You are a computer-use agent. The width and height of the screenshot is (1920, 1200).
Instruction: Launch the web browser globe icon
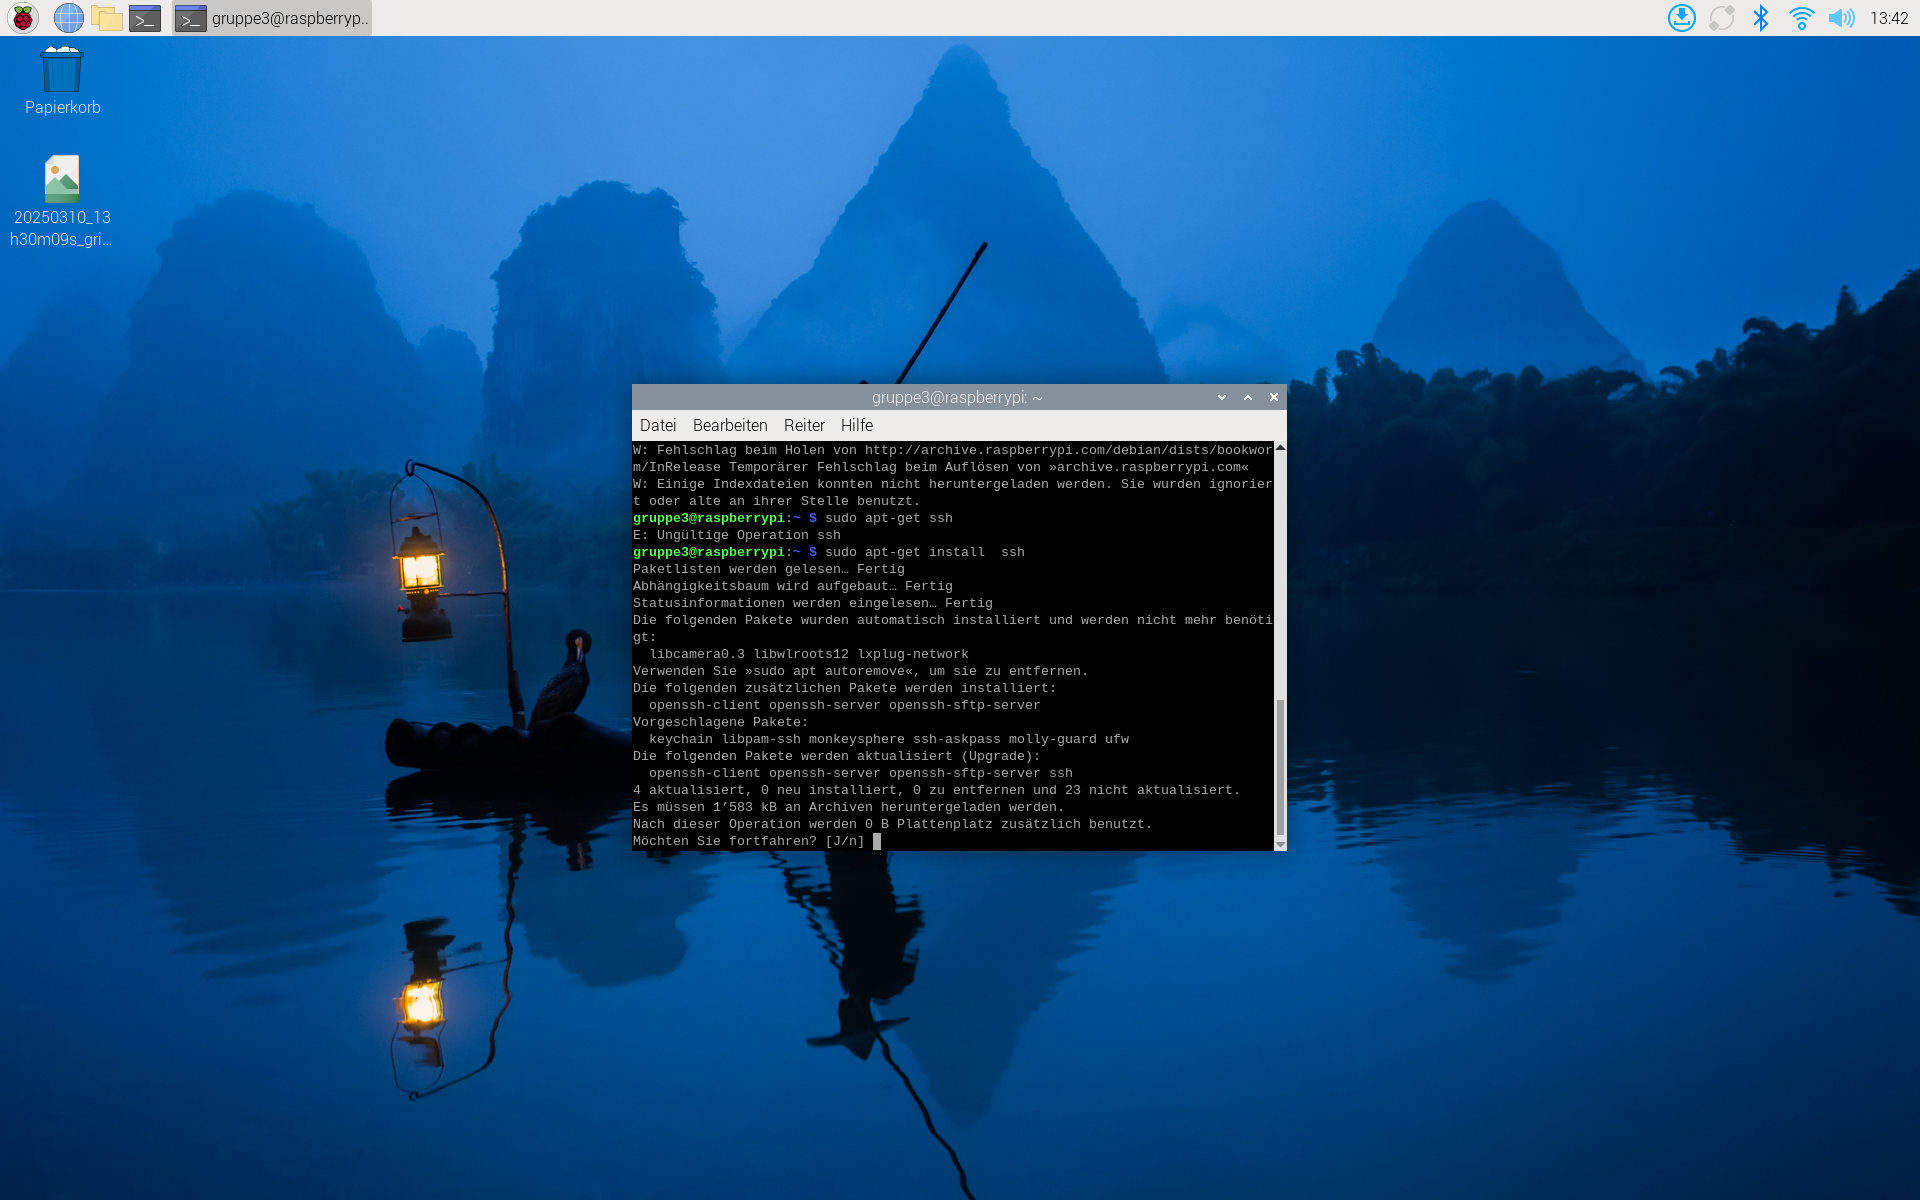click(68, 18)
